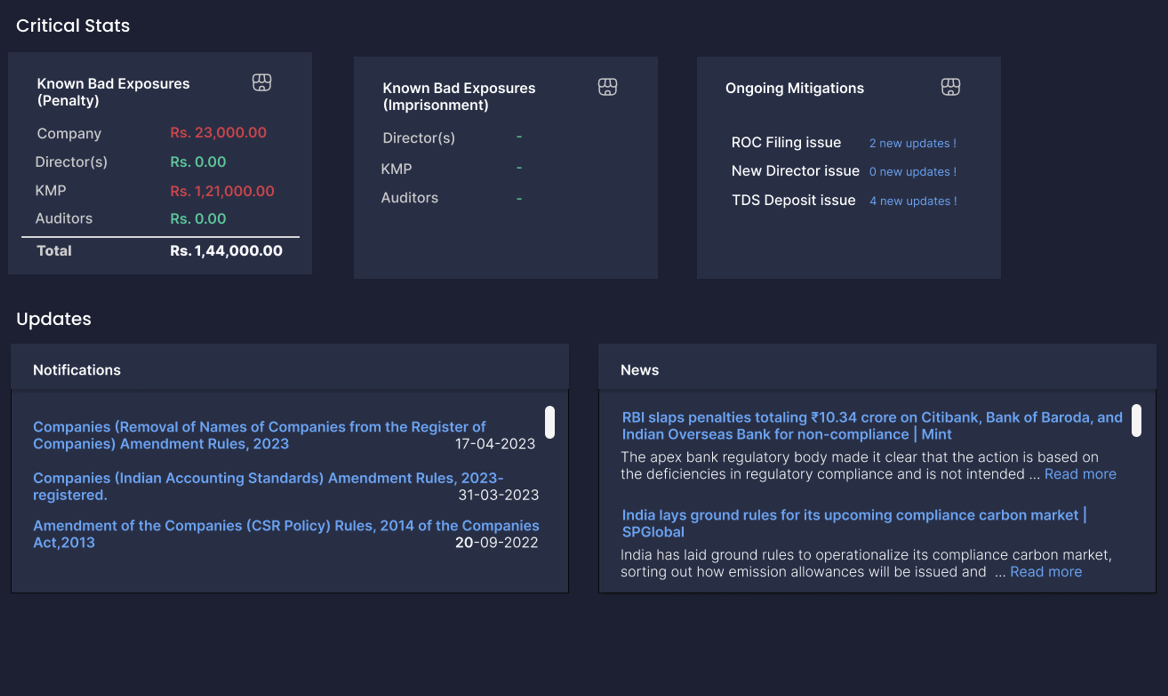Open New Director issue 0 new updates
1168x696 pixels.
tap(912, 172)
